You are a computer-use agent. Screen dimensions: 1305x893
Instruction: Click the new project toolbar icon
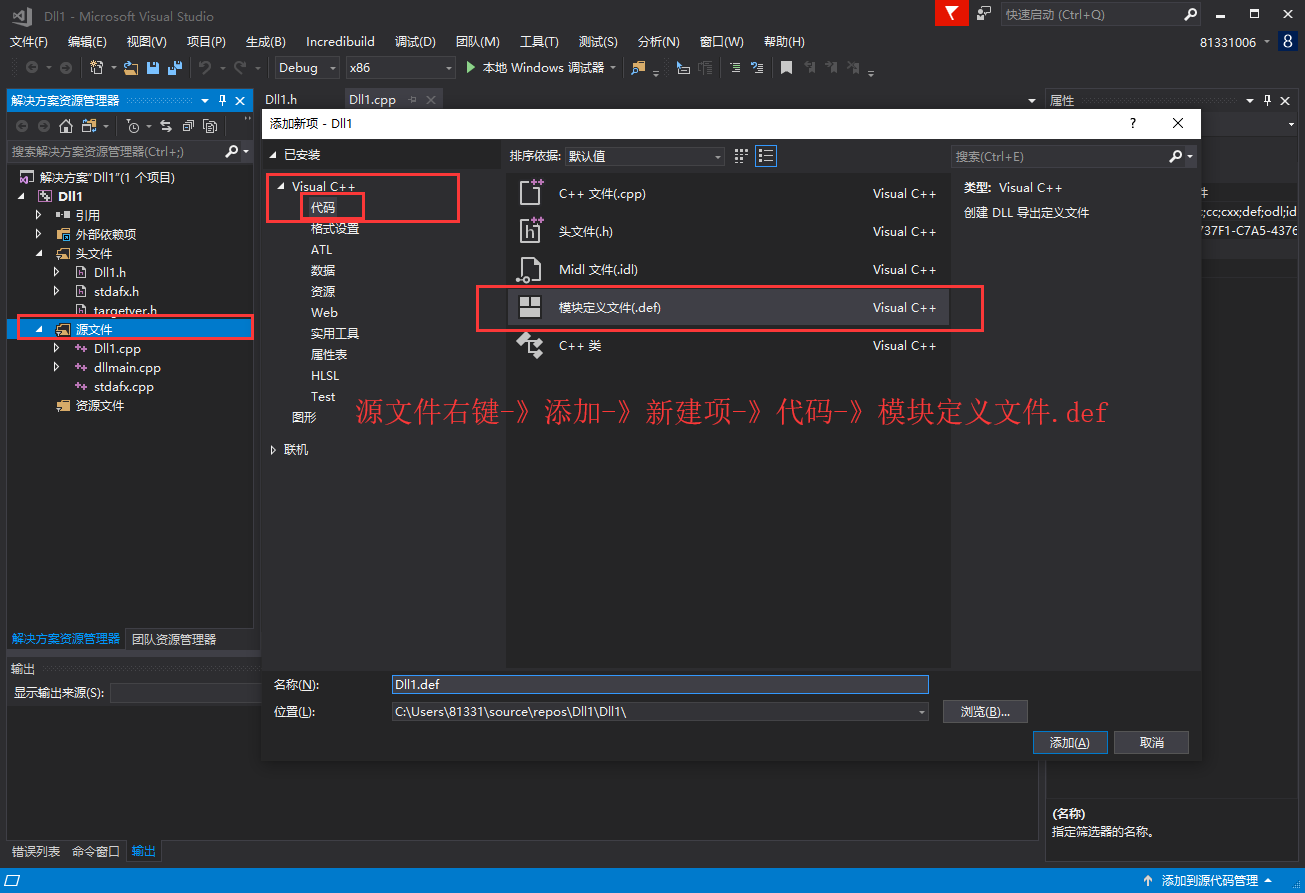click(x=96, y=68)
